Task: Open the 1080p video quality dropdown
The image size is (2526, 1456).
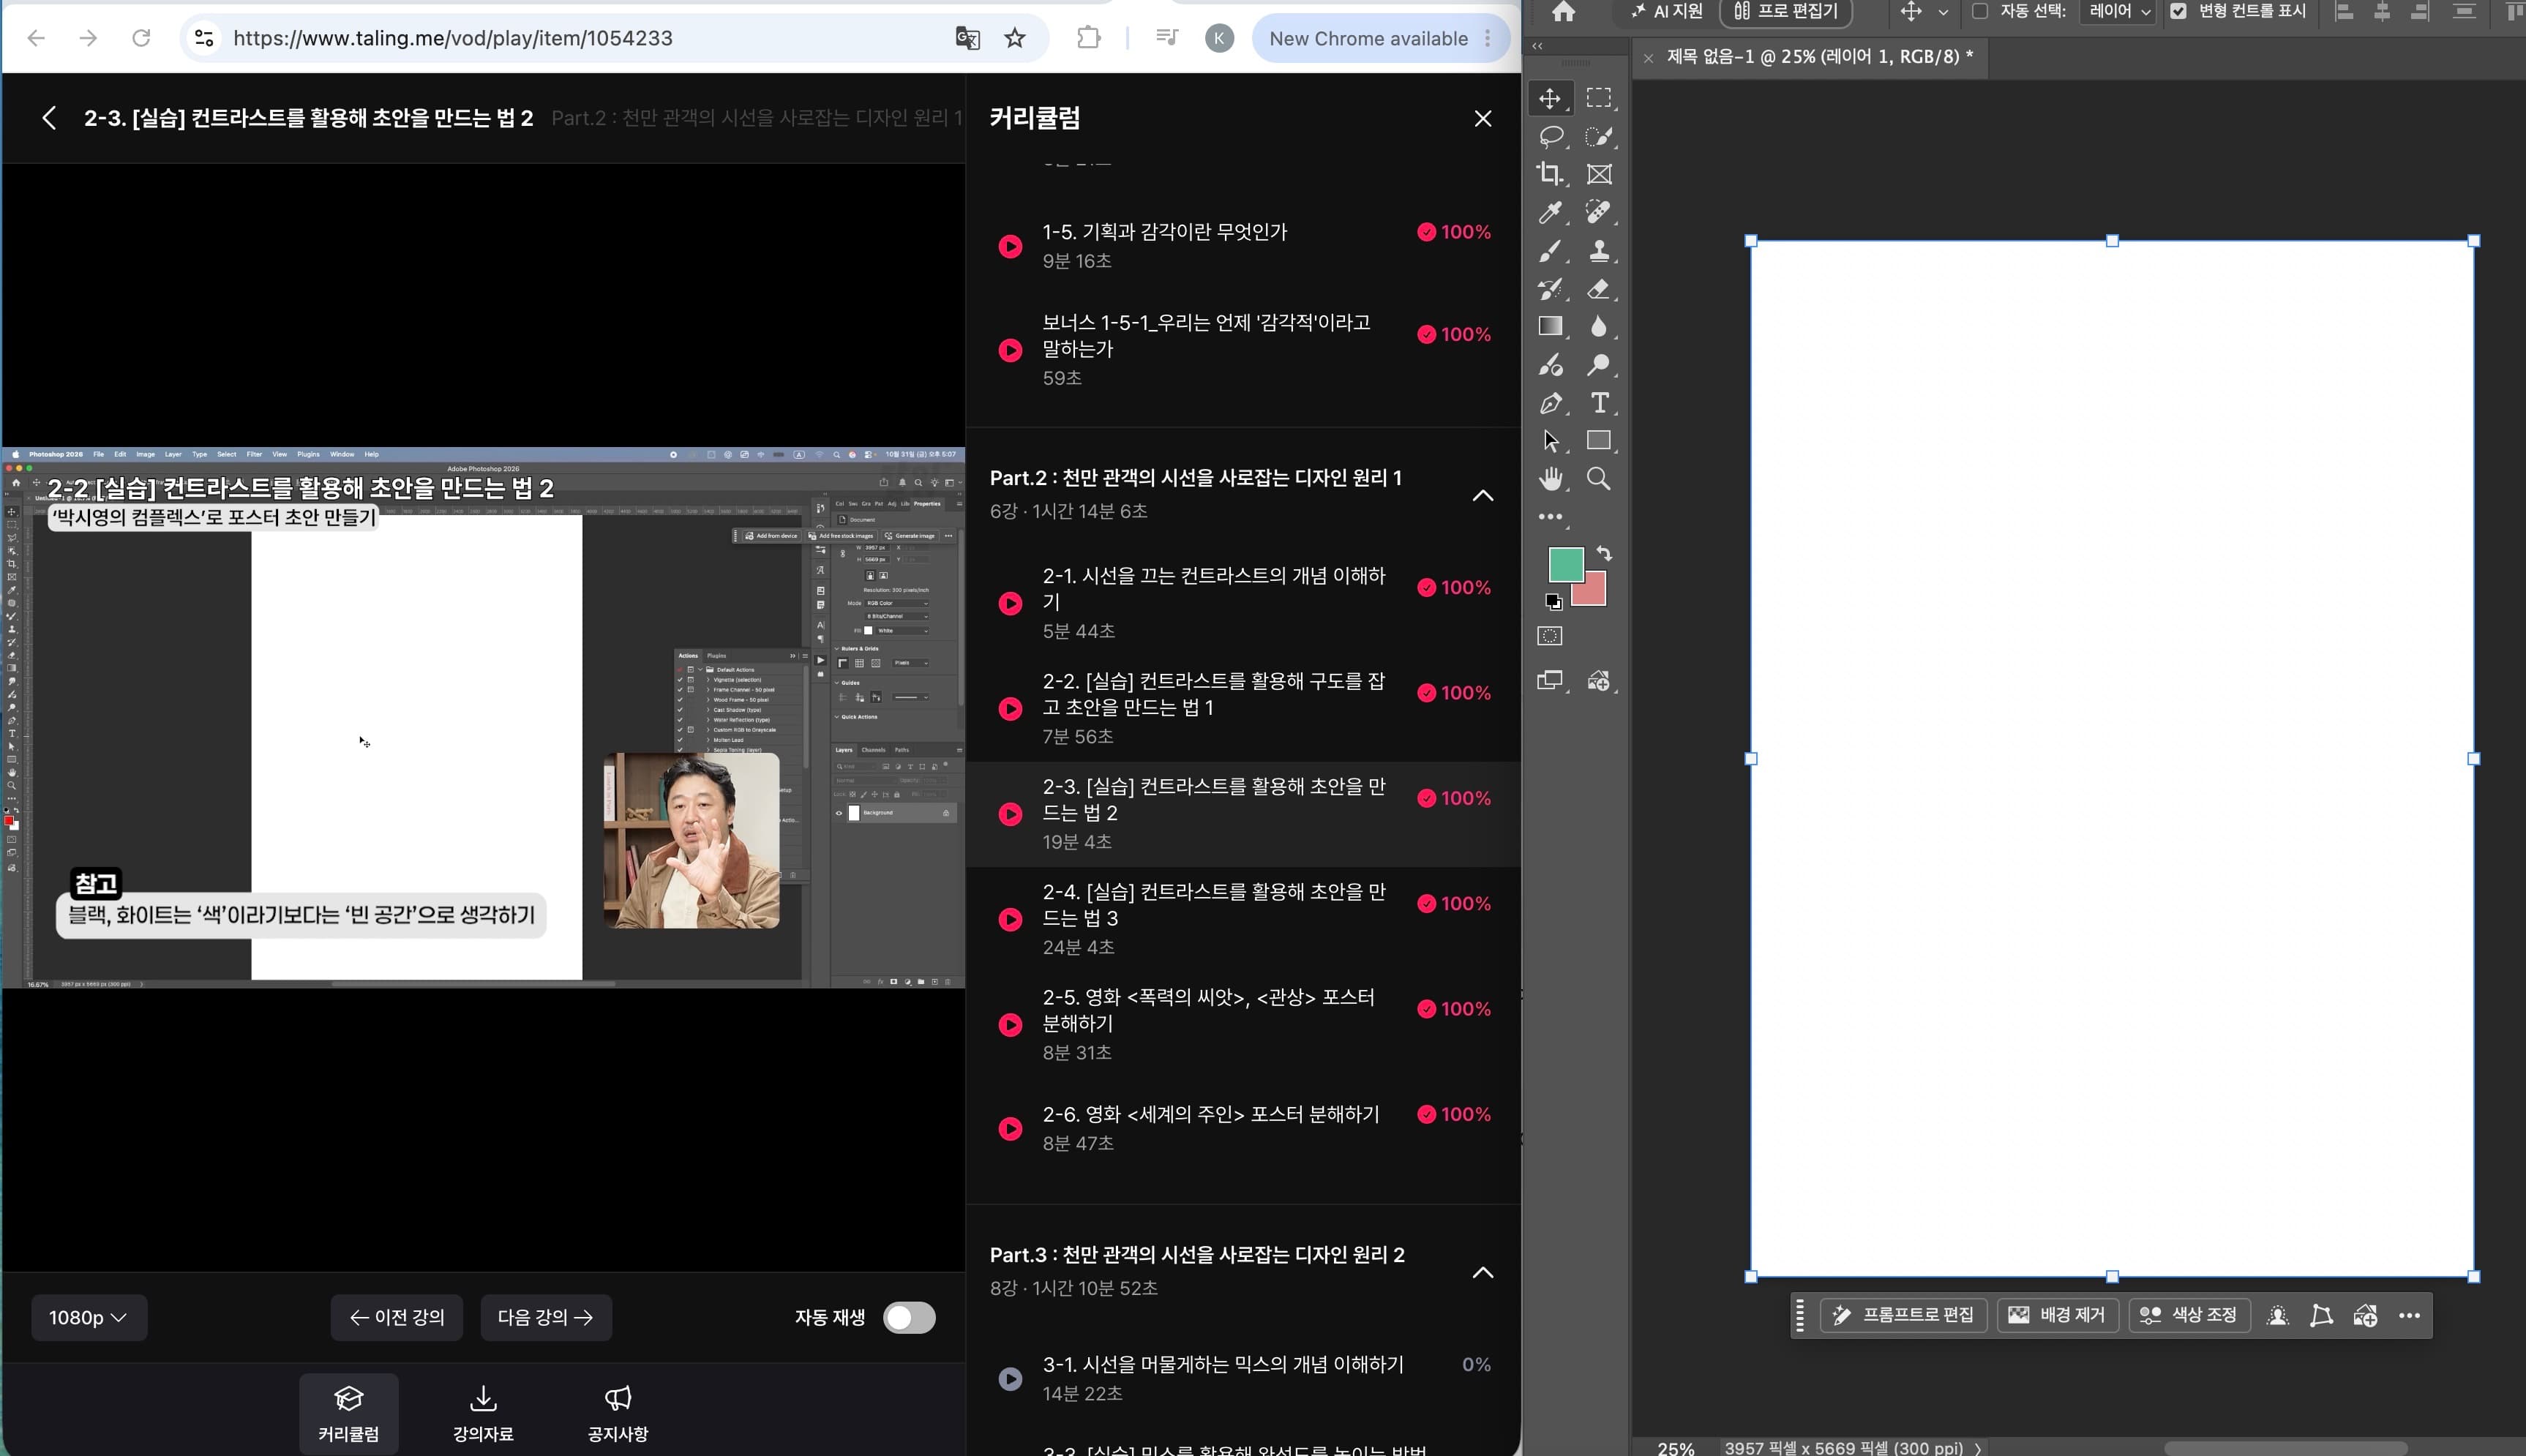Action: tap(89, 1317)
